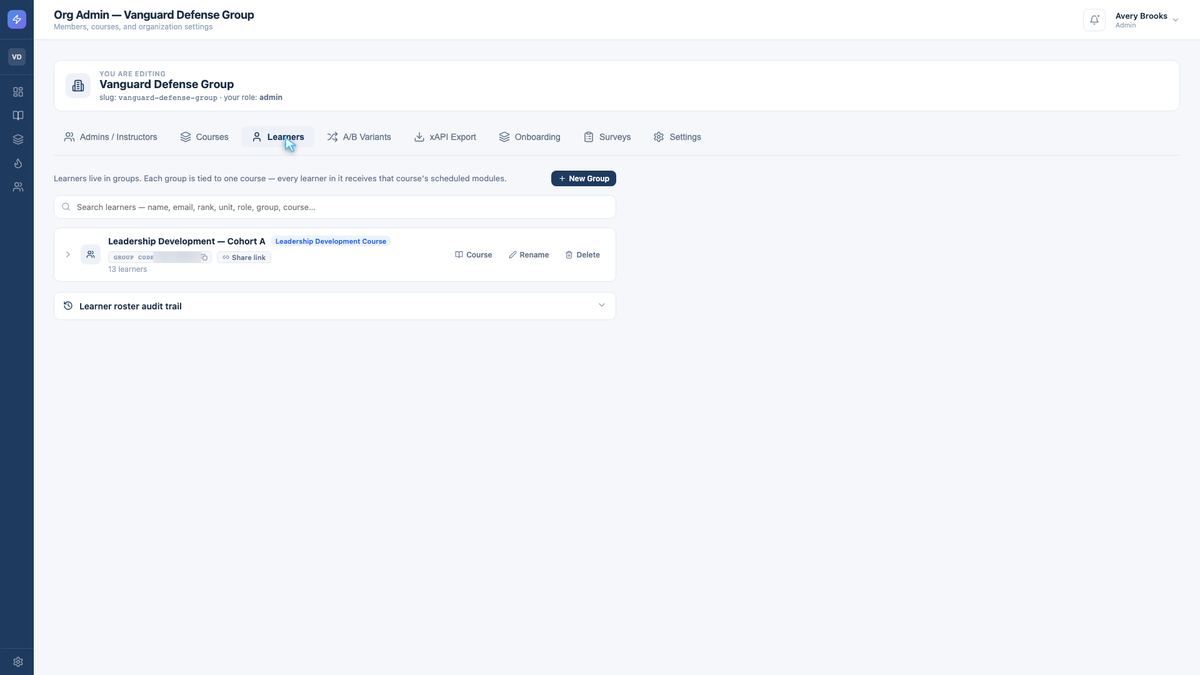
Task: Expand the Leadership Development Cohort A group
Action: [68, 255]
